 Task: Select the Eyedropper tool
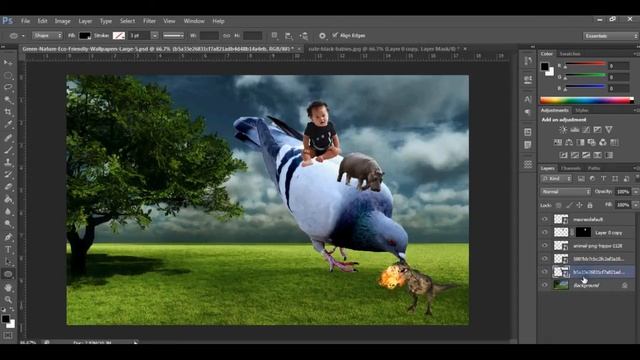tap(8, 124)
